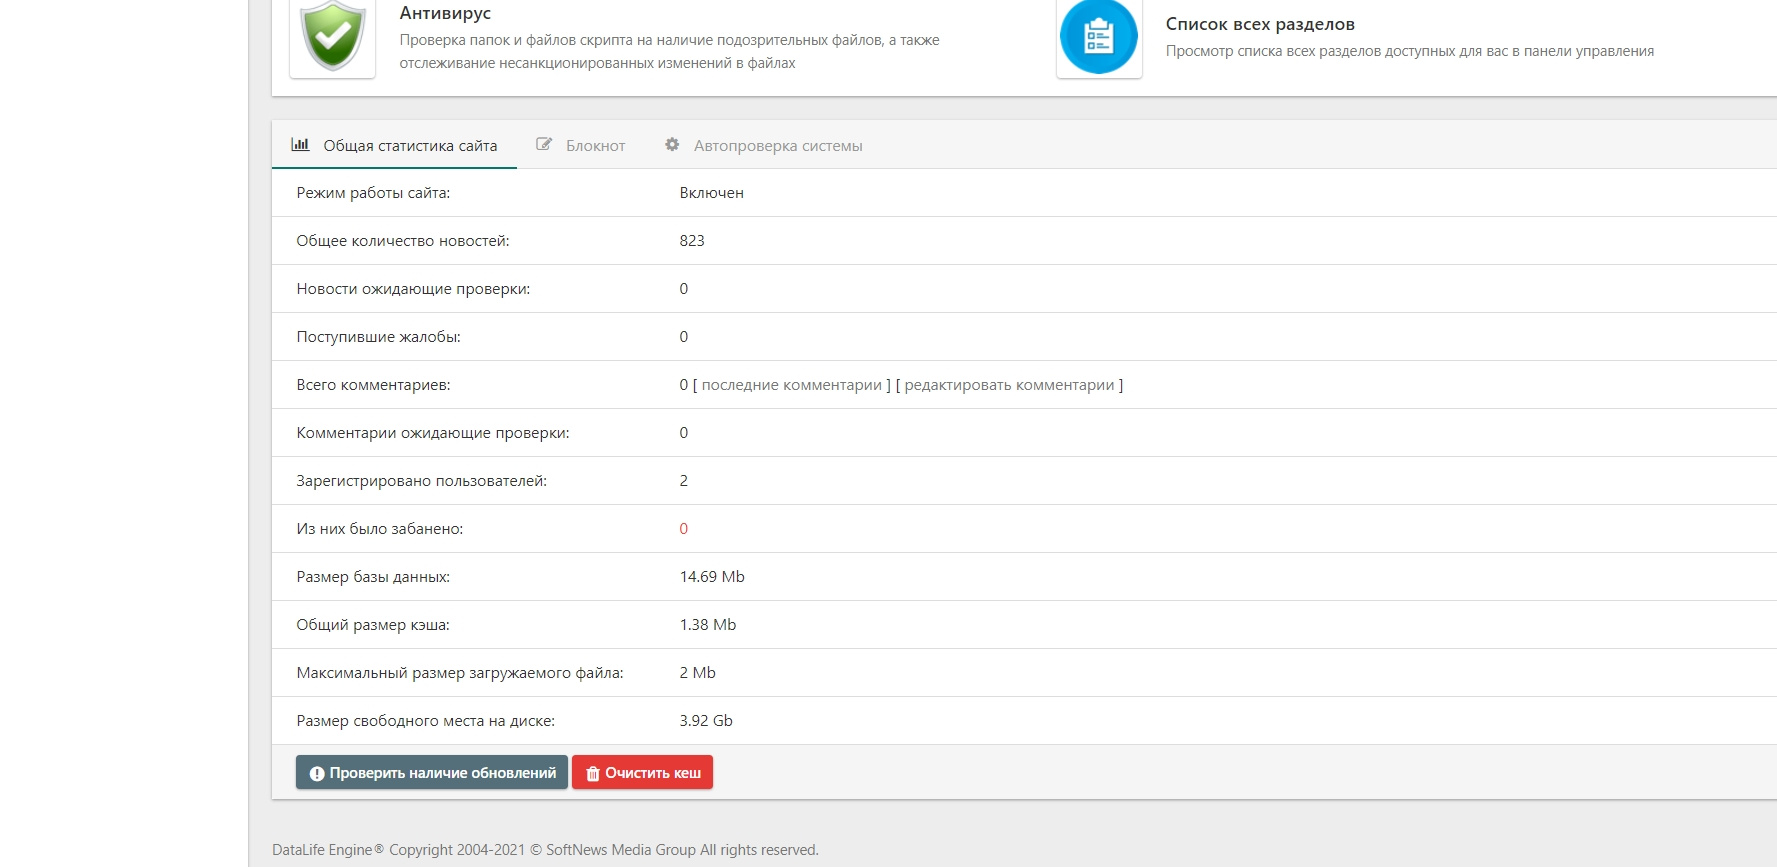Open the редактировать комментарии link
The width and height of the screenshot is (1777, 867).
(1009, 385)
